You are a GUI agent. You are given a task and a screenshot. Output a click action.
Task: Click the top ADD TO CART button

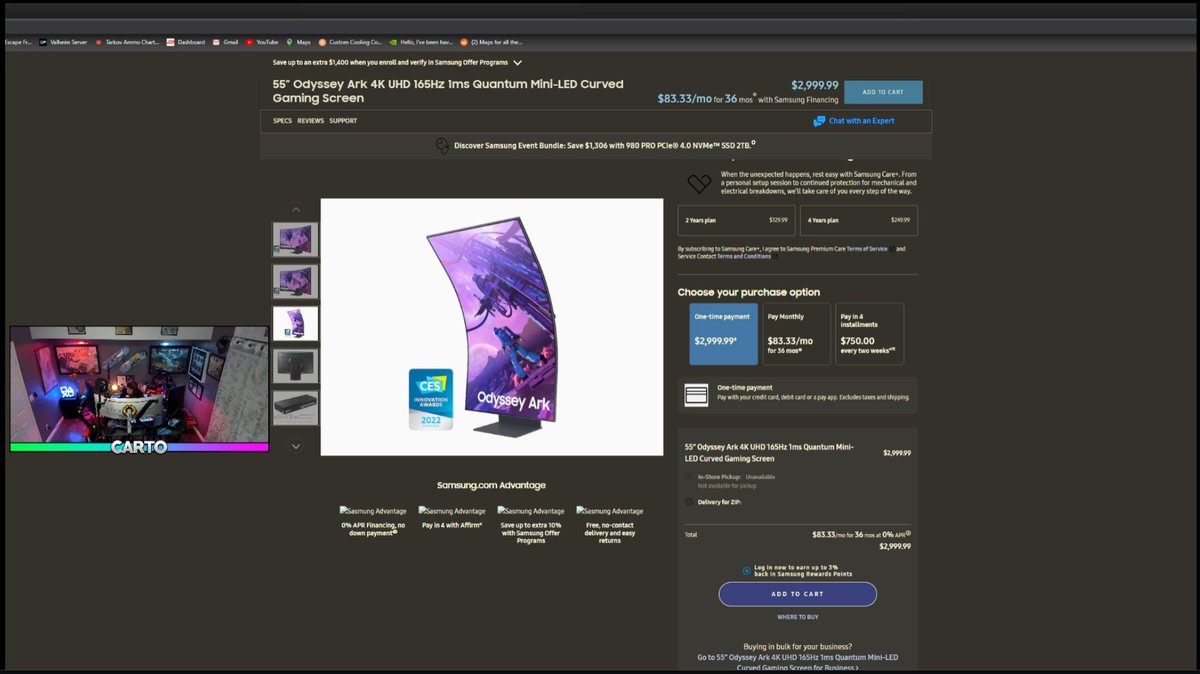pos(883,92)
